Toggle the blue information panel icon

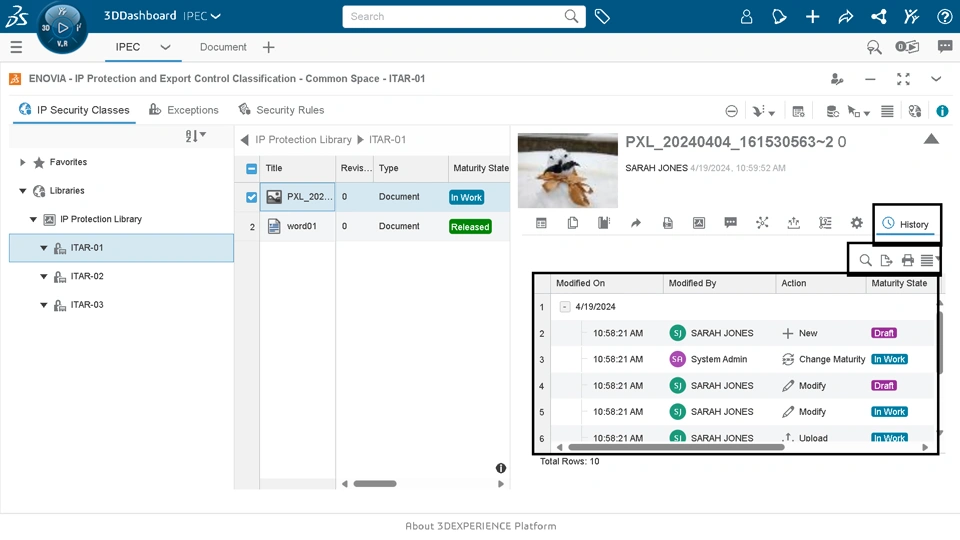(x=942, y=111)
